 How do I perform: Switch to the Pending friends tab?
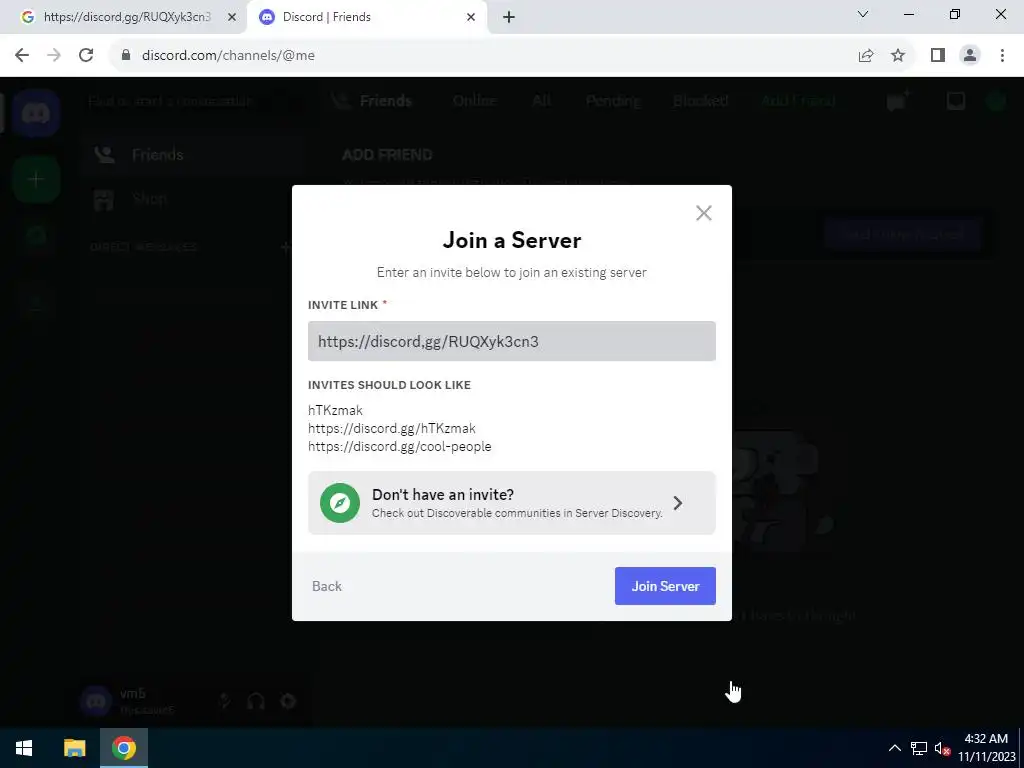(x=613, y=101)
